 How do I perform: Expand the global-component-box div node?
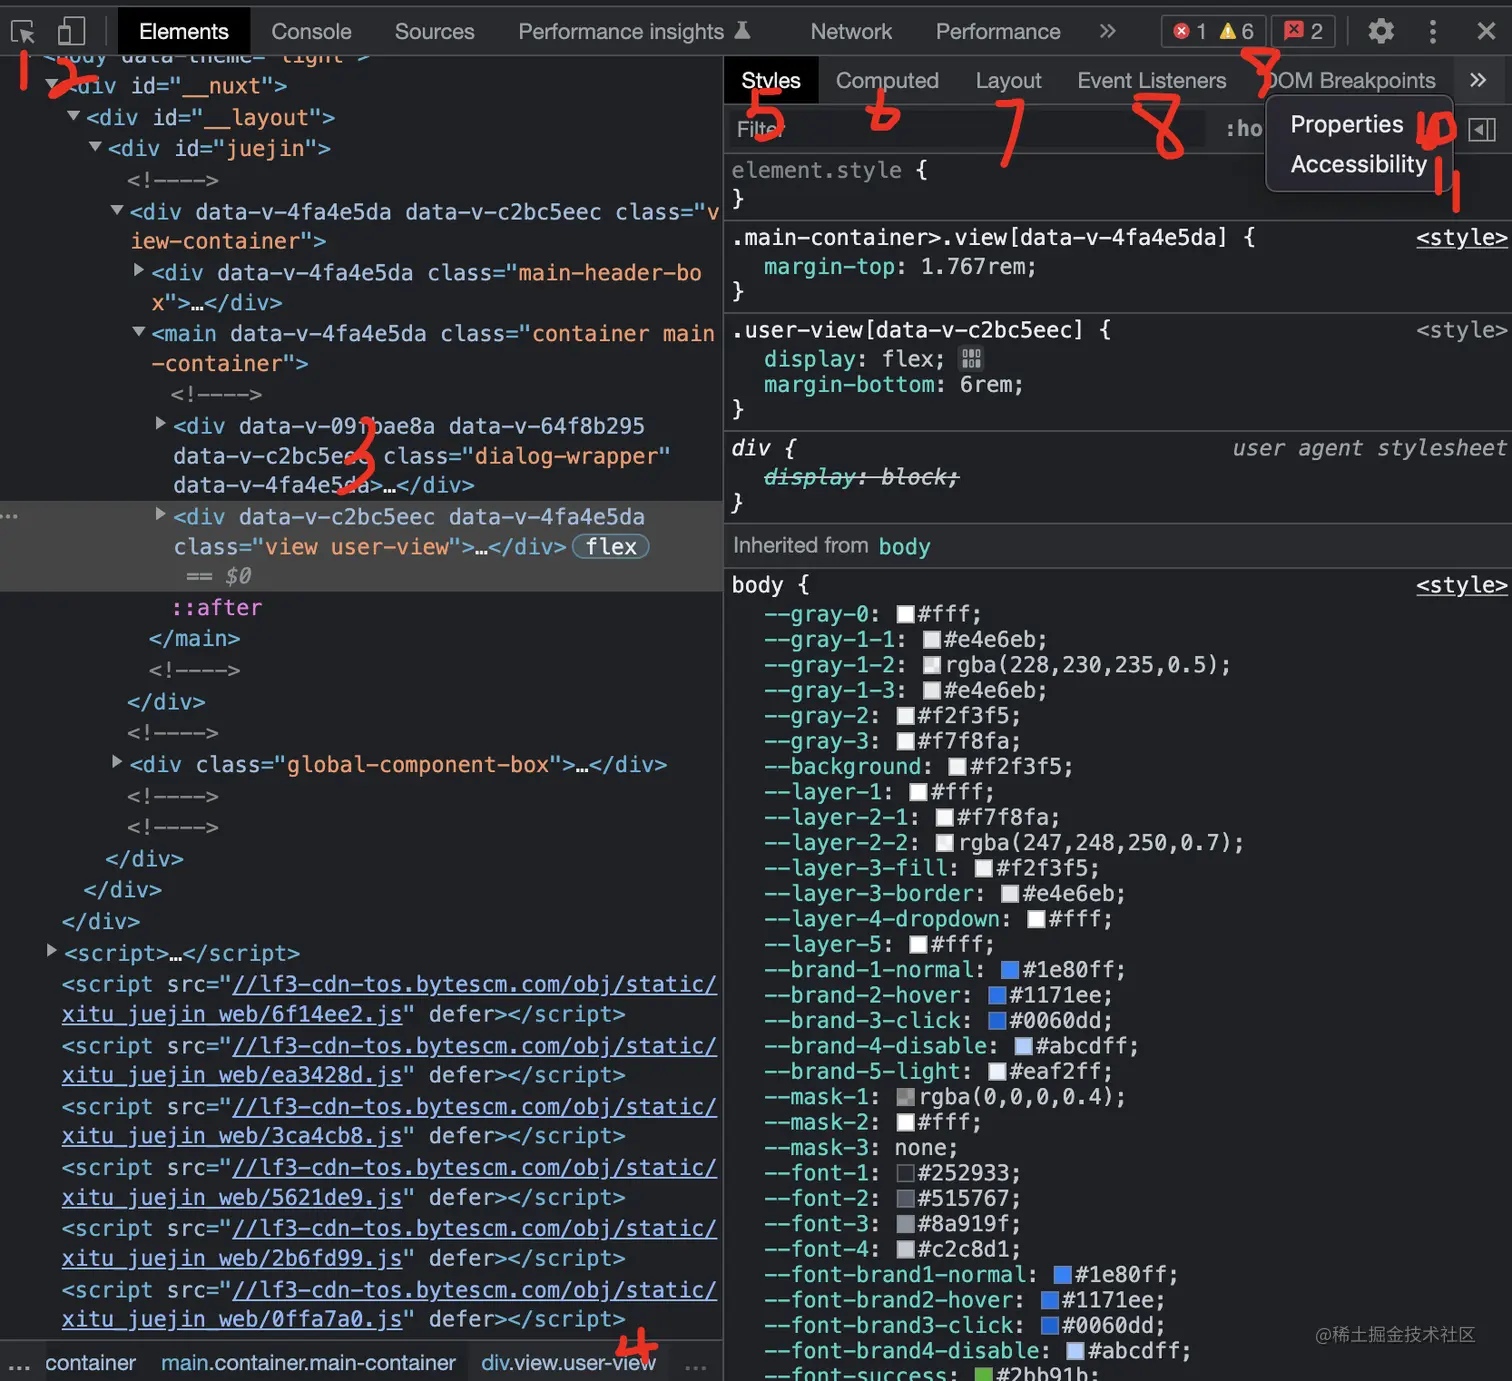click(x=117, y=762)
